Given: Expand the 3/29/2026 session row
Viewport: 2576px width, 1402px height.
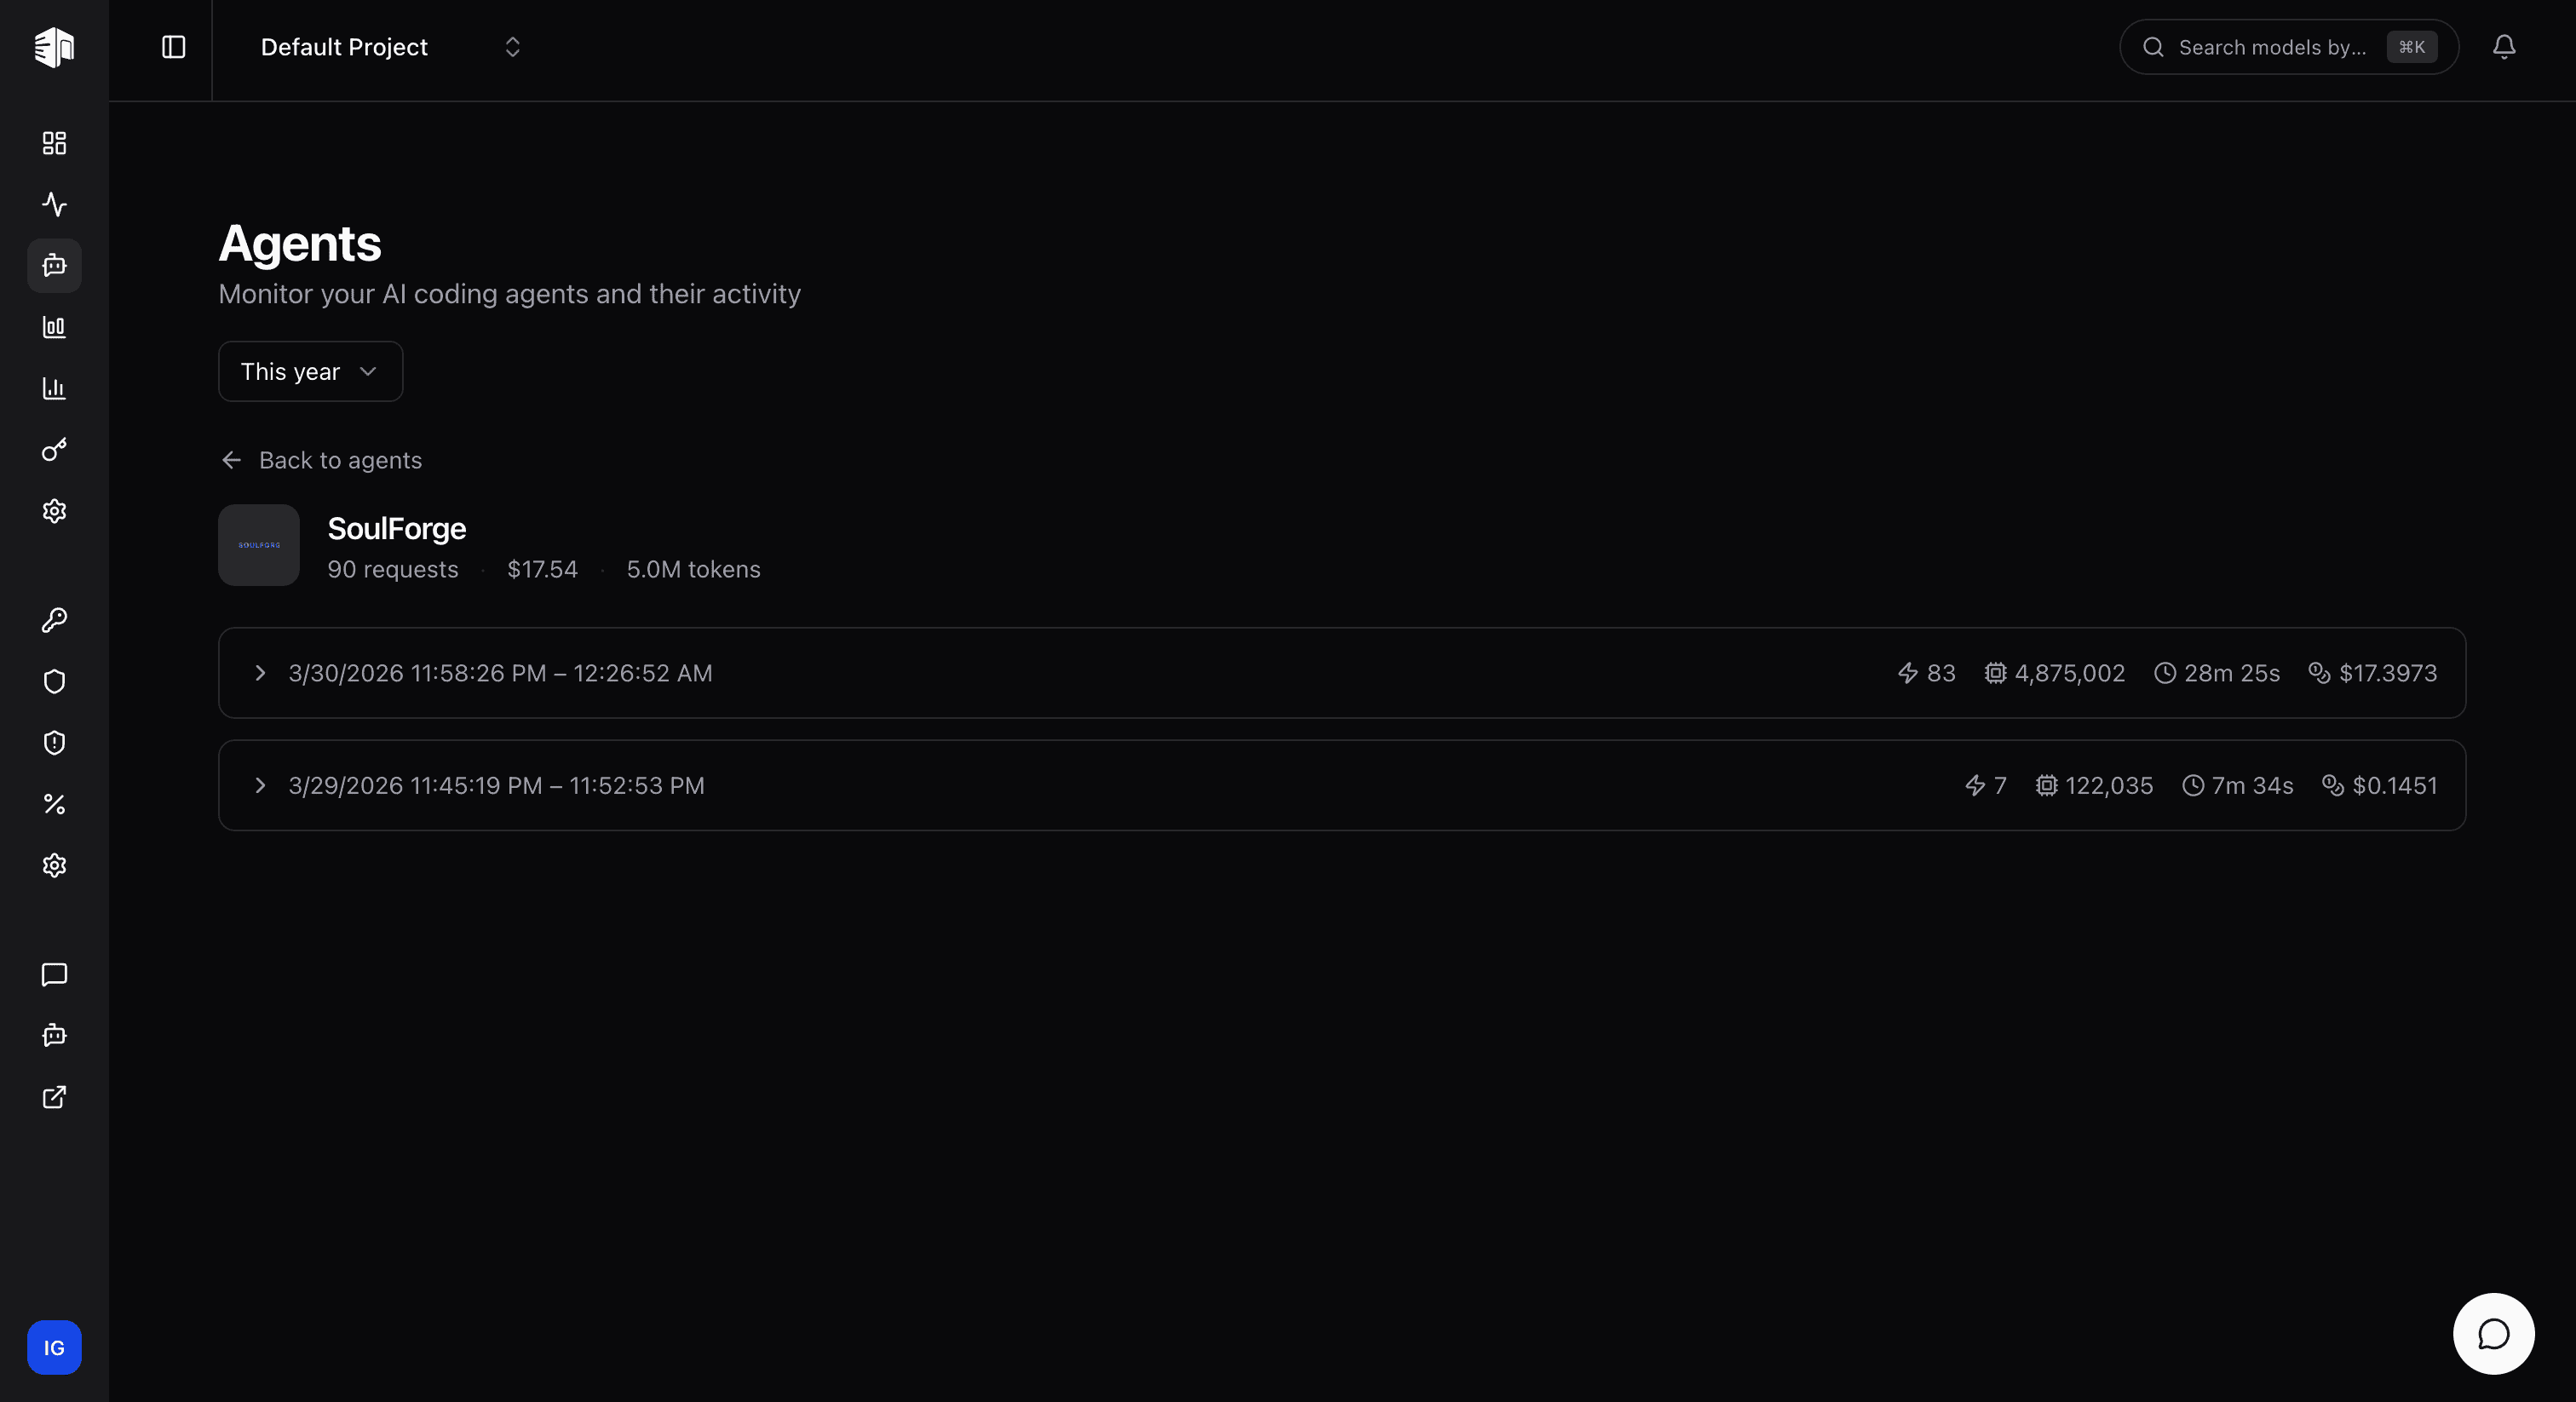Looking at the screenshot, I should click(x=262, y=786).
